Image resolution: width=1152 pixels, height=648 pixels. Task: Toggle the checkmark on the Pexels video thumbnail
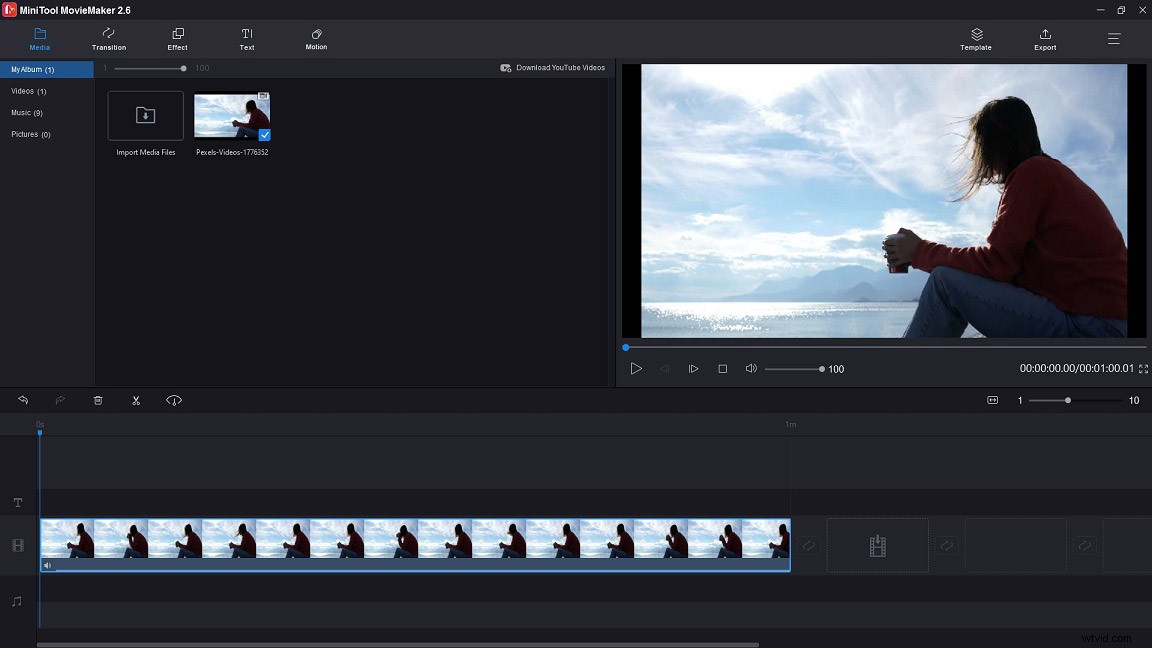[x=264, y=134]
